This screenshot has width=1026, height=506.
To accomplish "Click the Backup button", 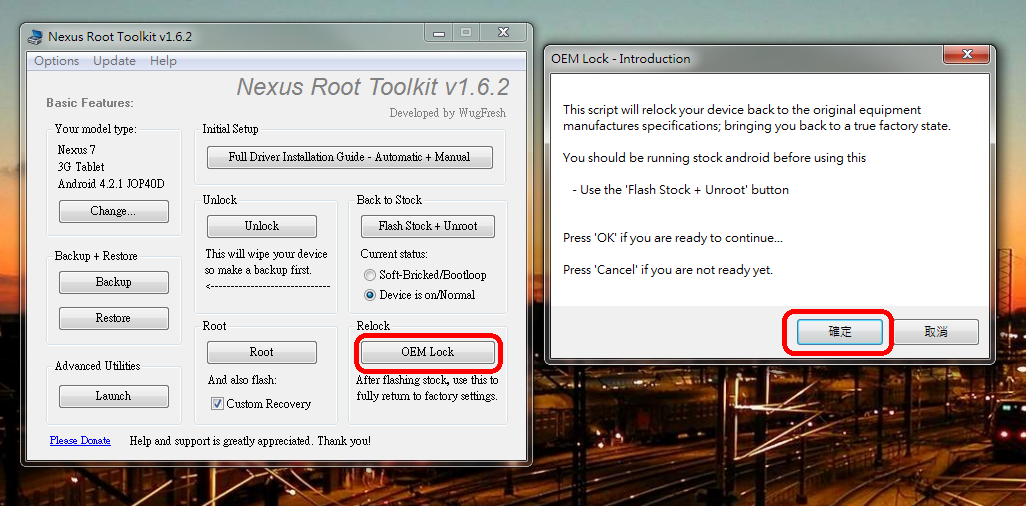I will (x=114, y=282).
